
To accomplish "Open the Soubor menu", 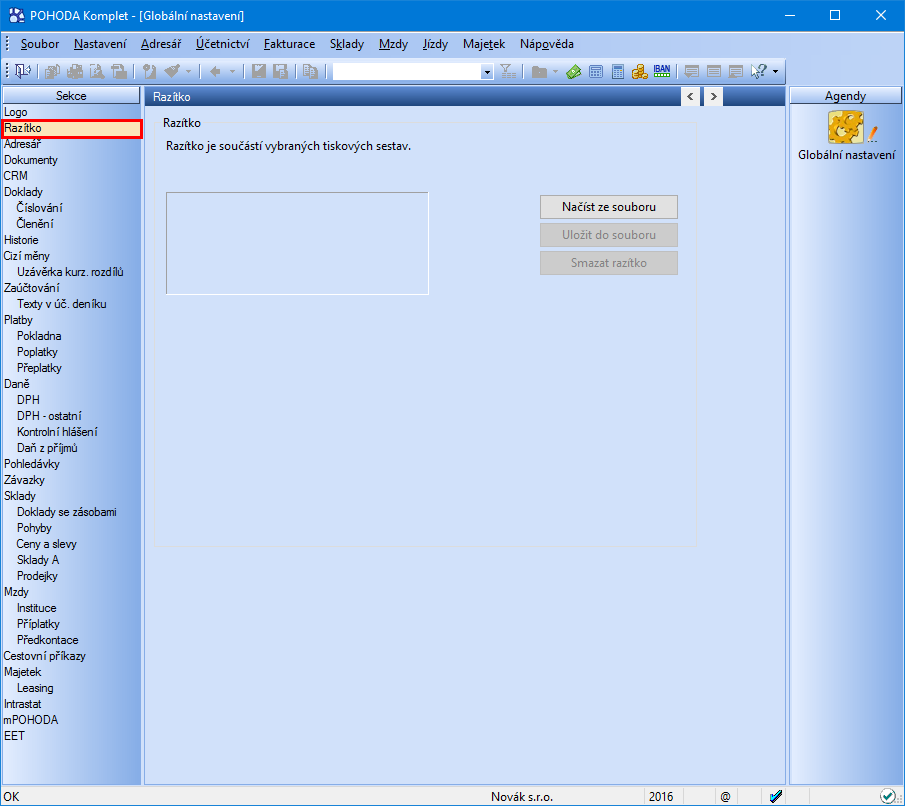I will (x=40, y=44).
